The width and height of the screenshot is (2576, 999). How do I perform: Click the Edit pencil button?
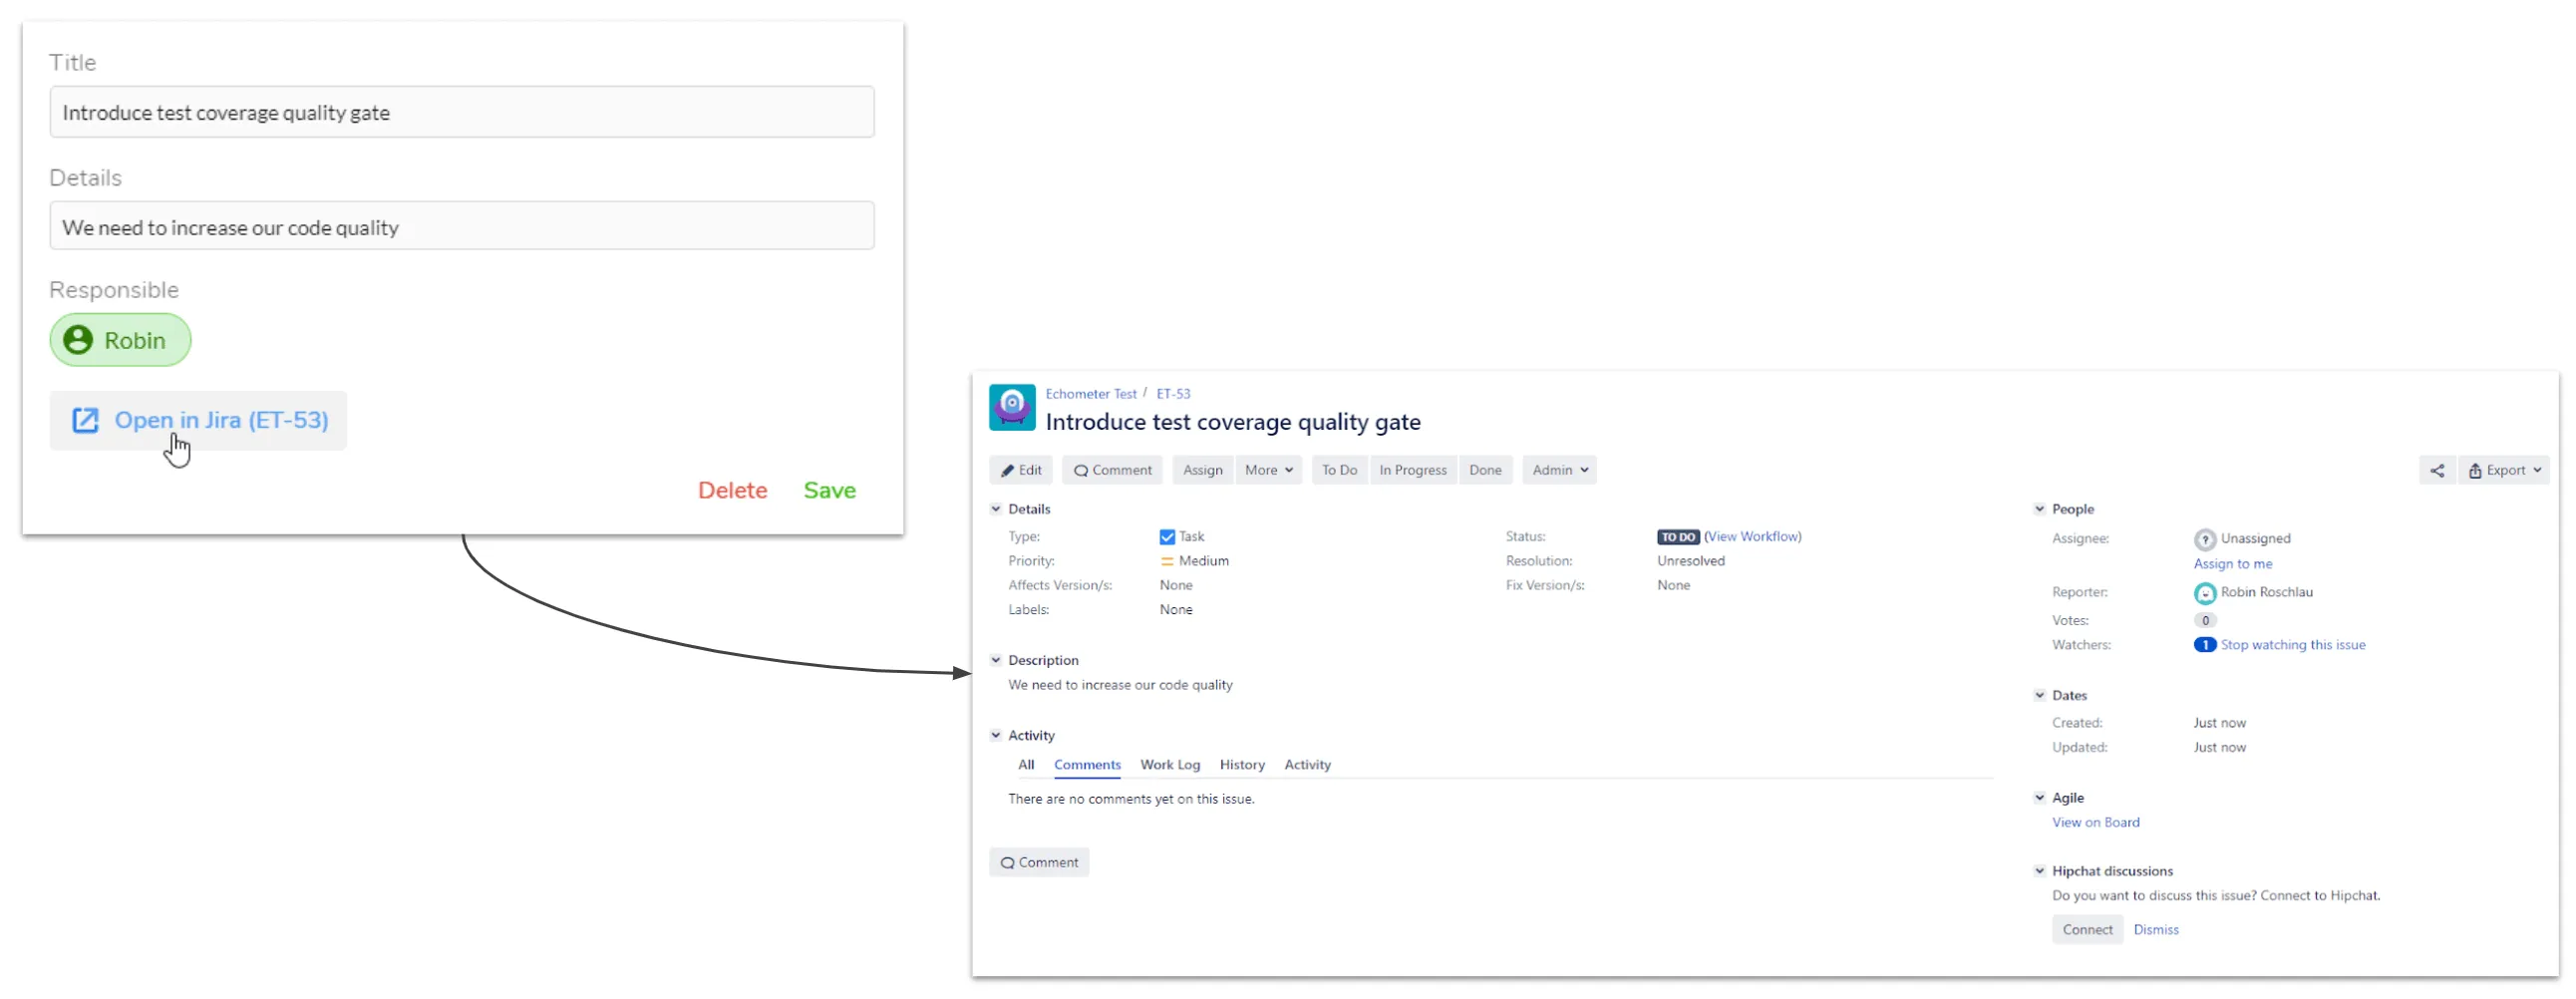click(1020, 470)
